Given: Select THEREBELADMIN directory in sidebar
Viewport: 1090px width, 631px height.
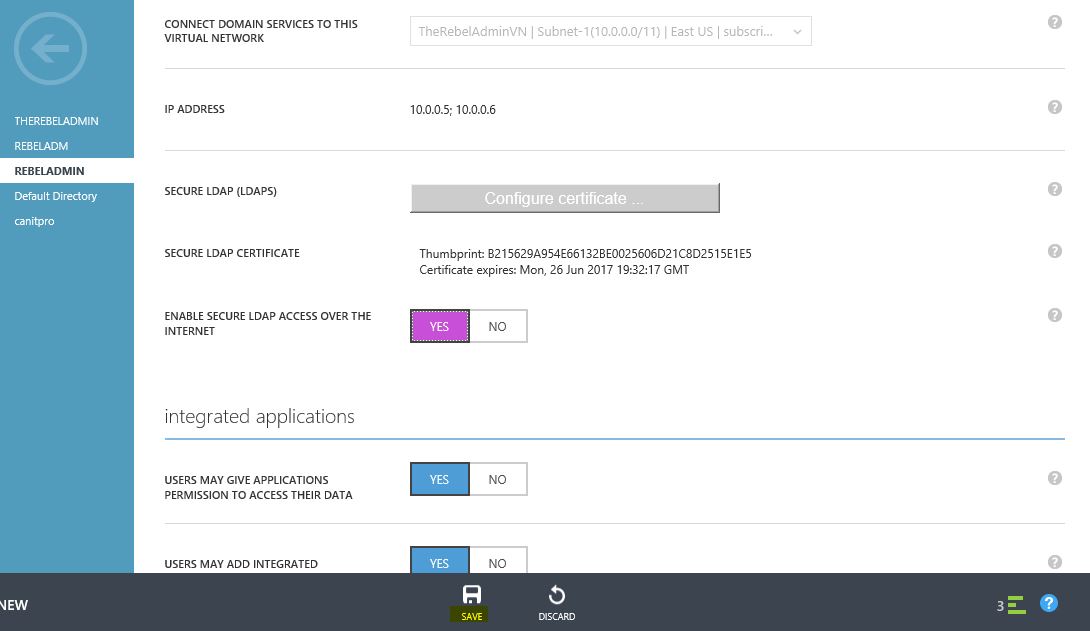Looking at the screenshot, I should (56, 121).
